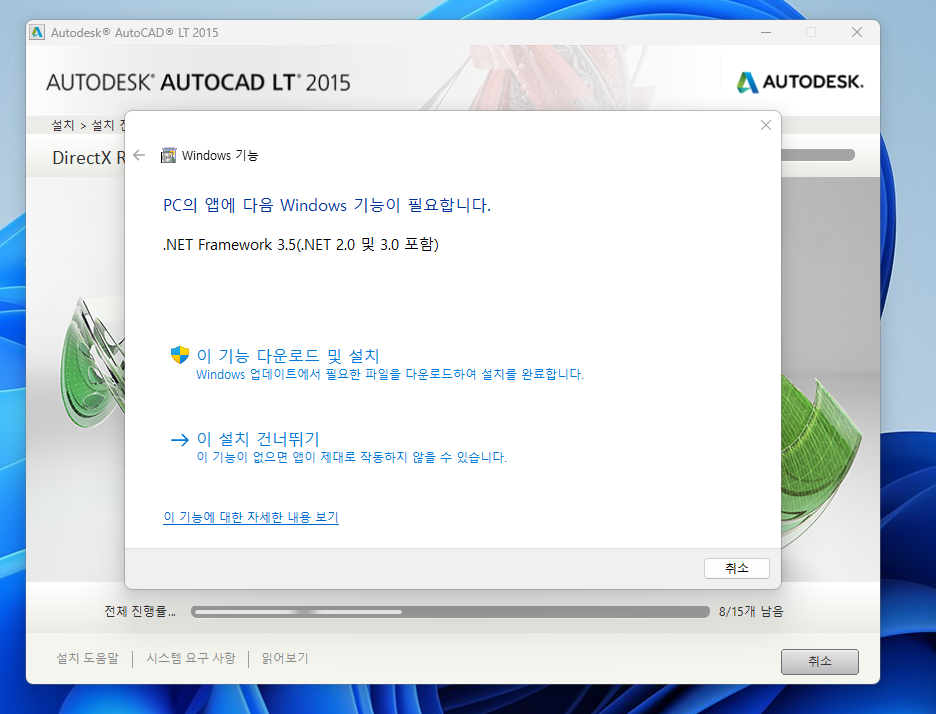
Task: Click the Windows 기능 dialog title icon
Action: point(168,155)
